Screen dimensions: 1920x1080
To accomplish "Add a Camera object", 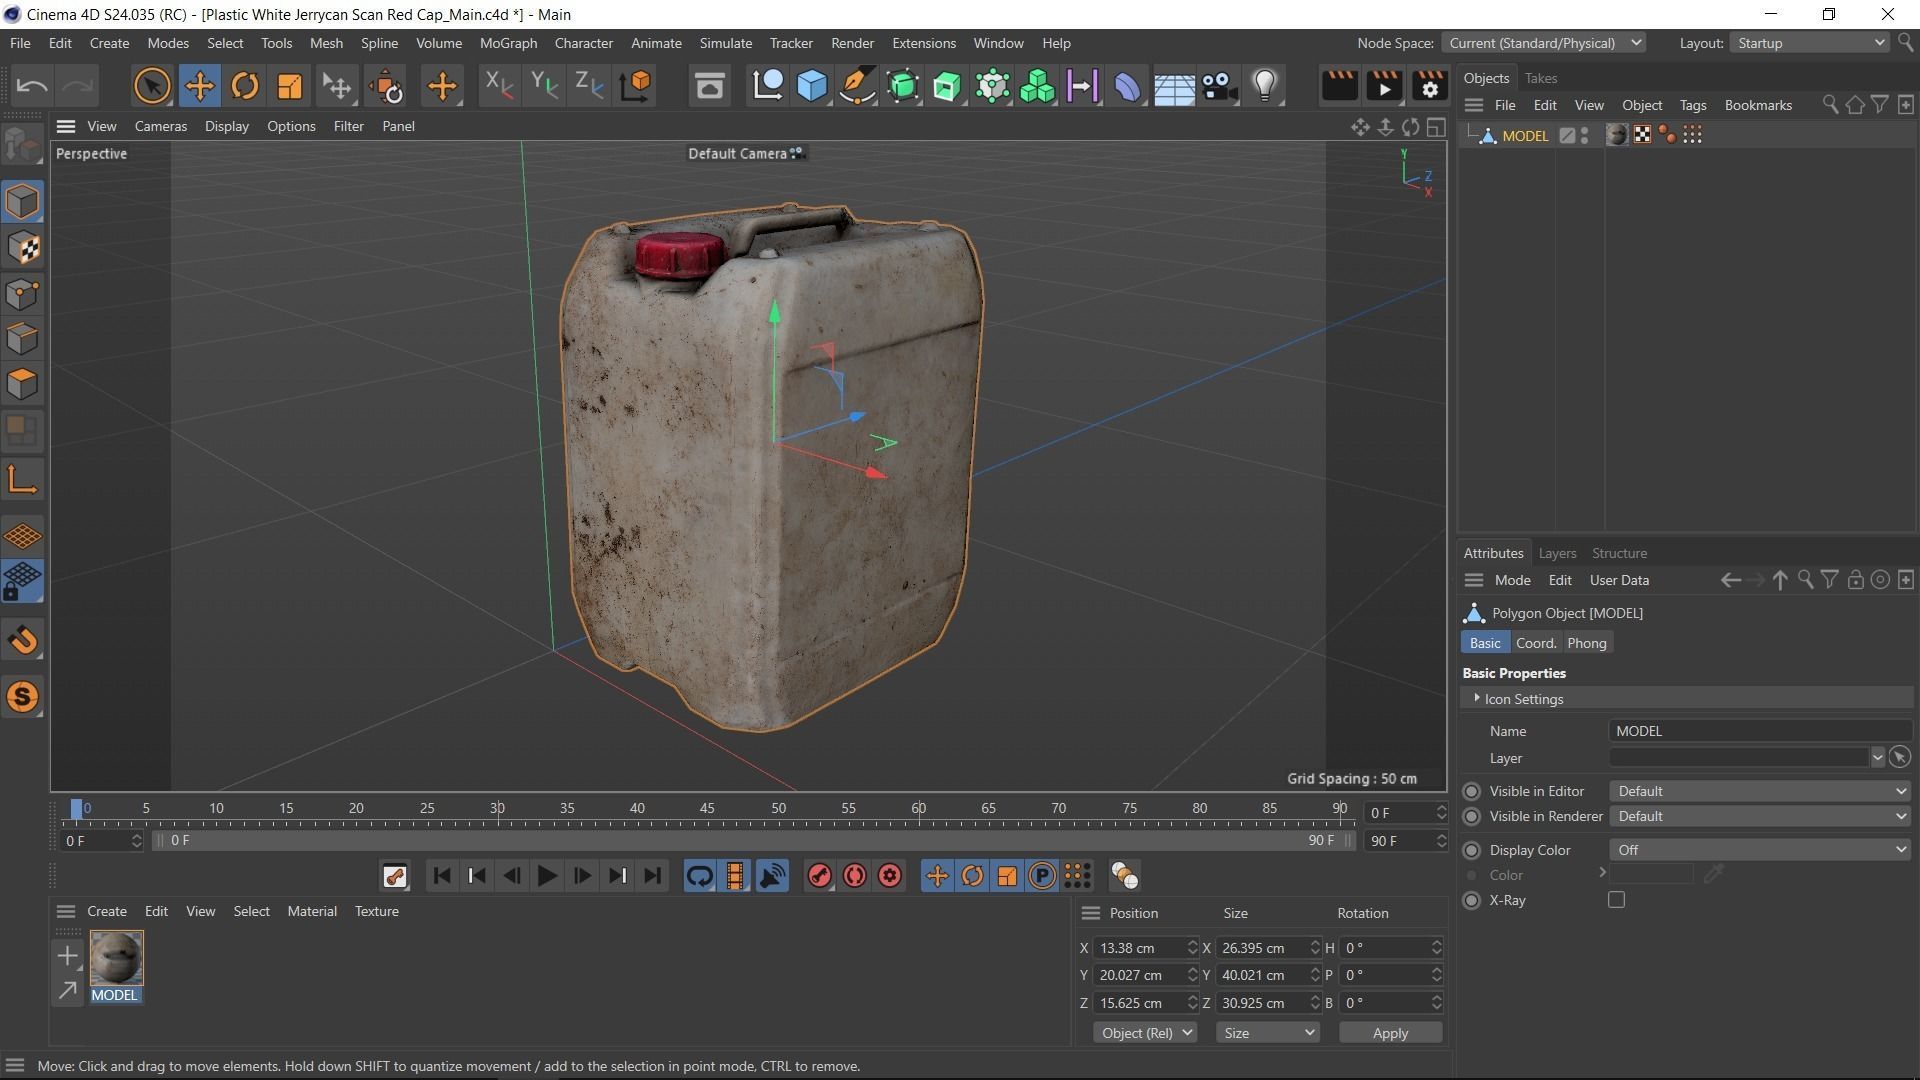I will click(x=1219, y=86).
